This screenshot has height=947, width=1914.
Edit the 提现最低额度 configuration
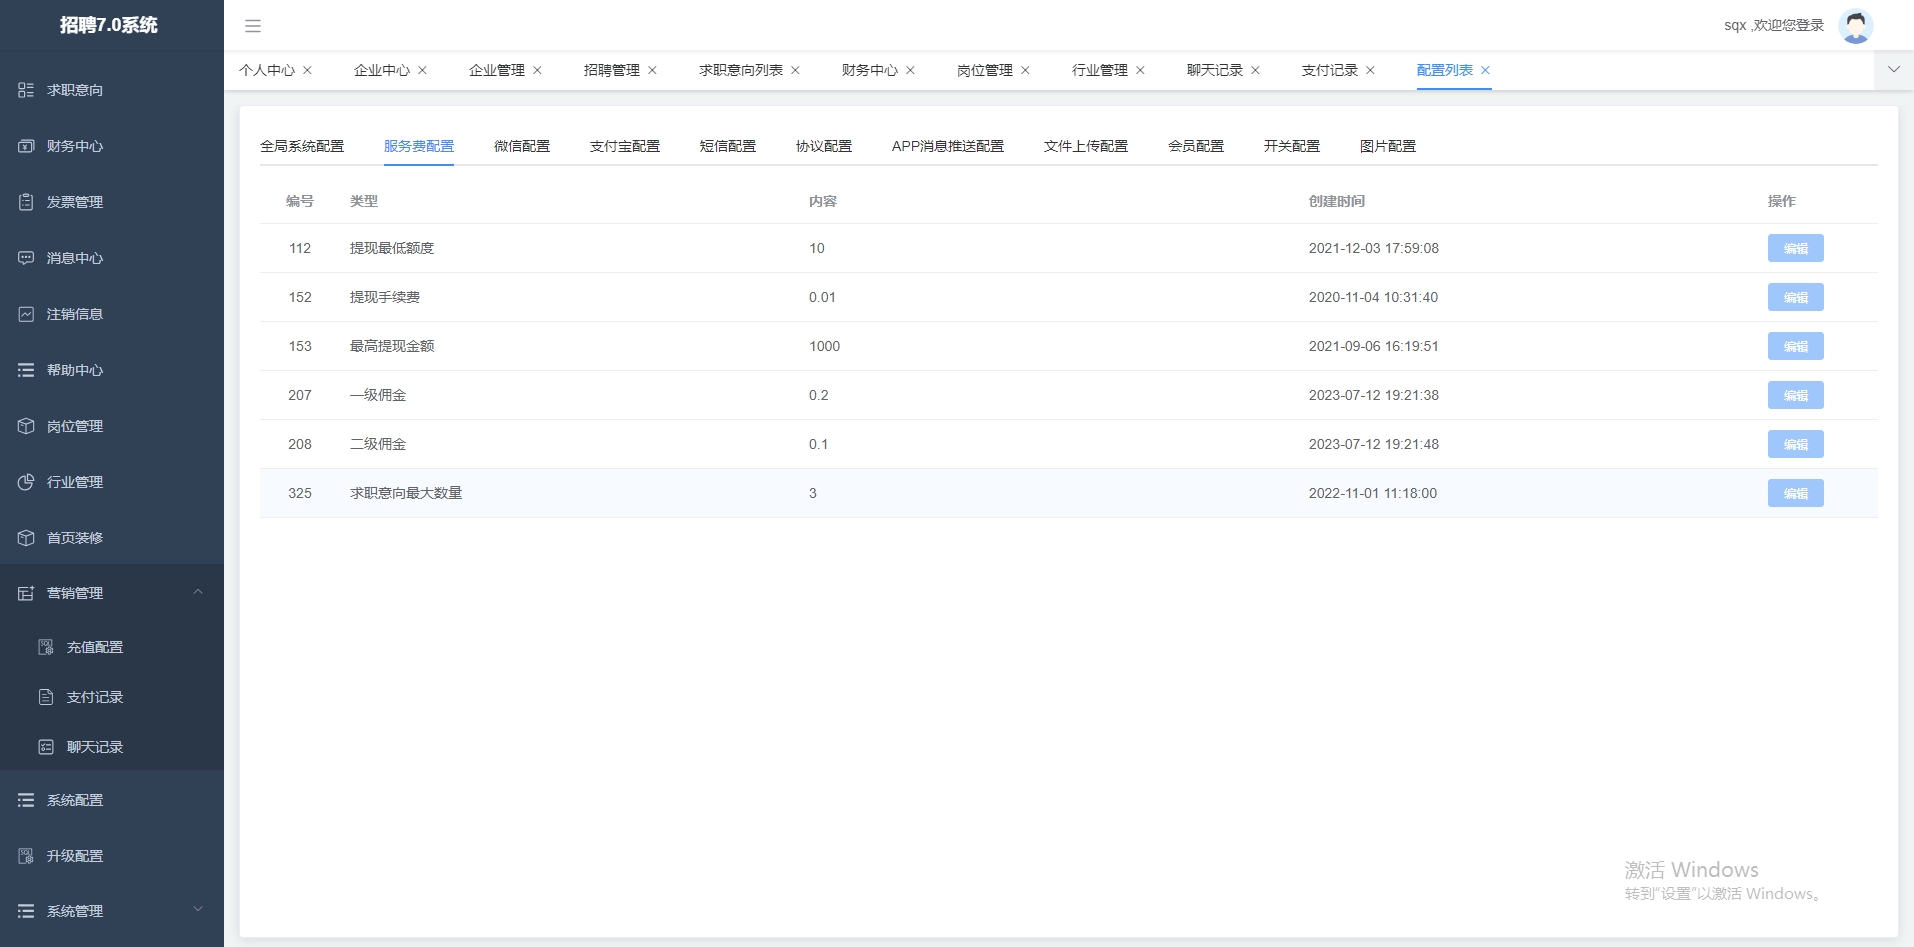point(1795,248)
